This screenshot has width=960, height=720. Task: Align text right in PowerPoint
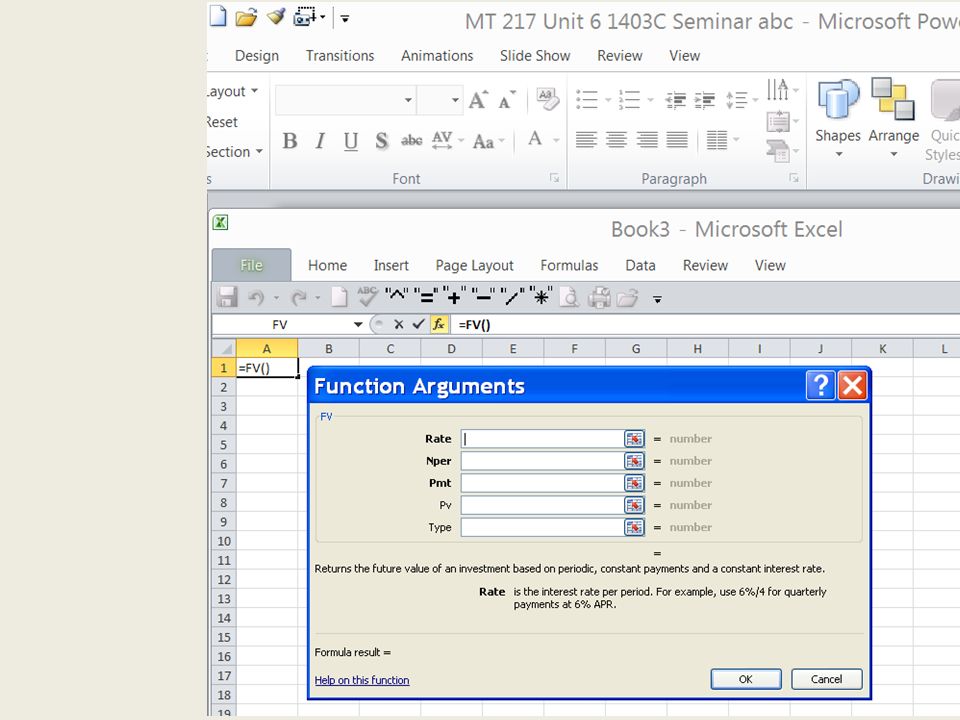pos(647,140)
